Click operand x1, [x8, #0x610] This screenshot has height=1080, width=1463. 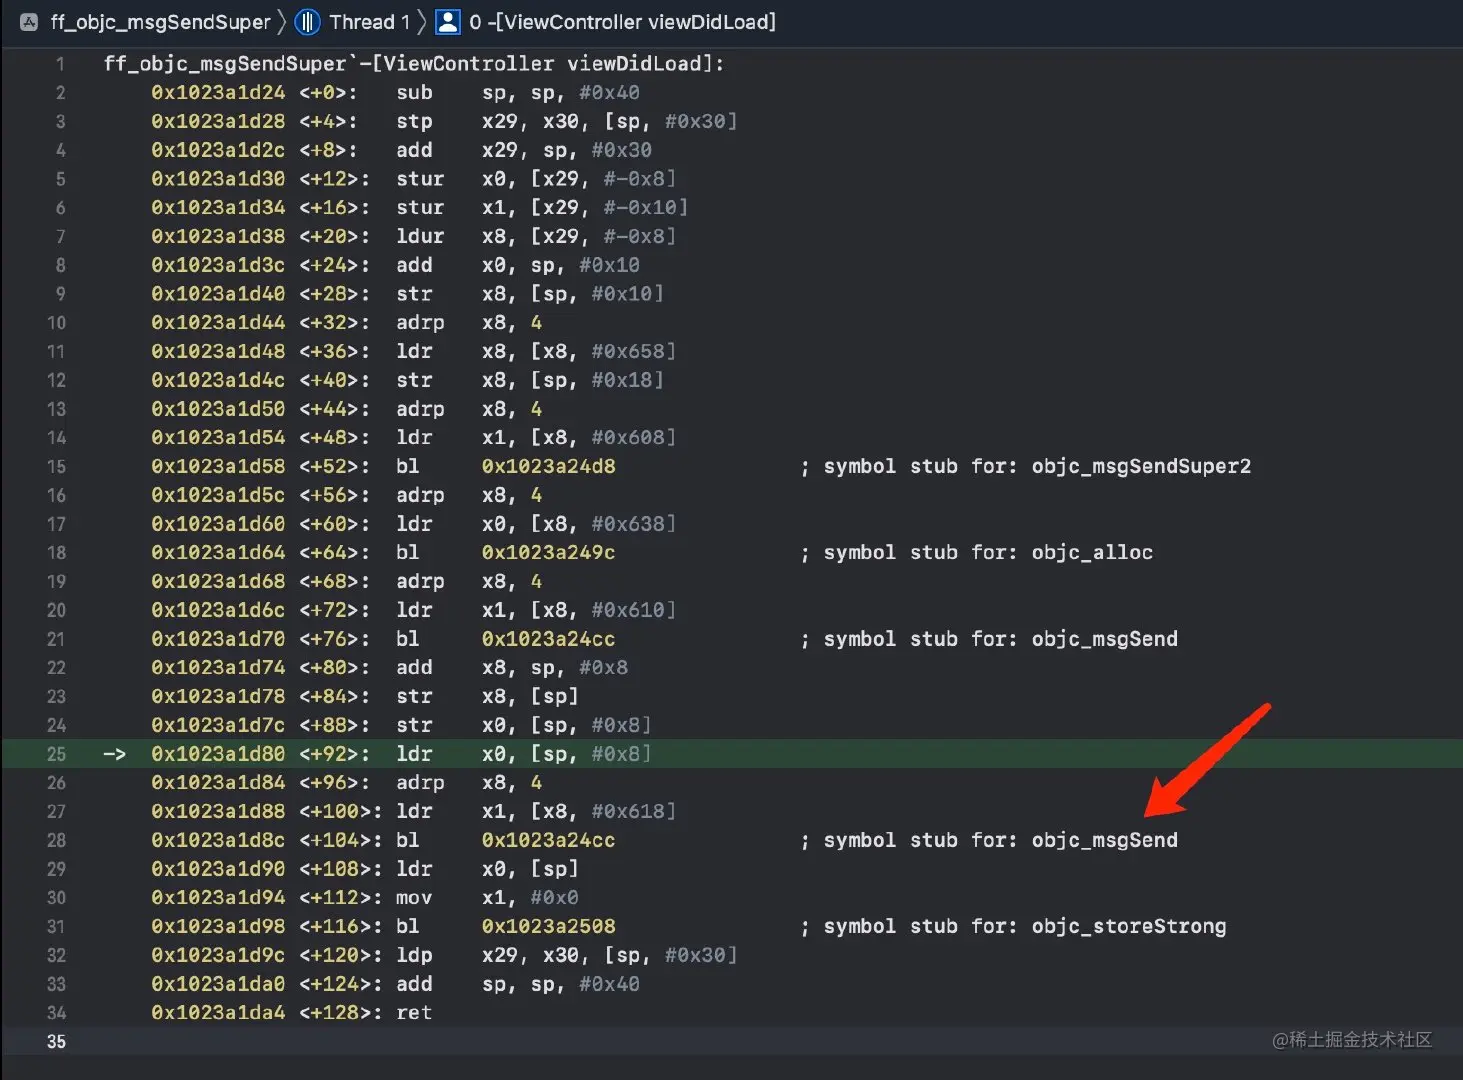pos(579,610)
